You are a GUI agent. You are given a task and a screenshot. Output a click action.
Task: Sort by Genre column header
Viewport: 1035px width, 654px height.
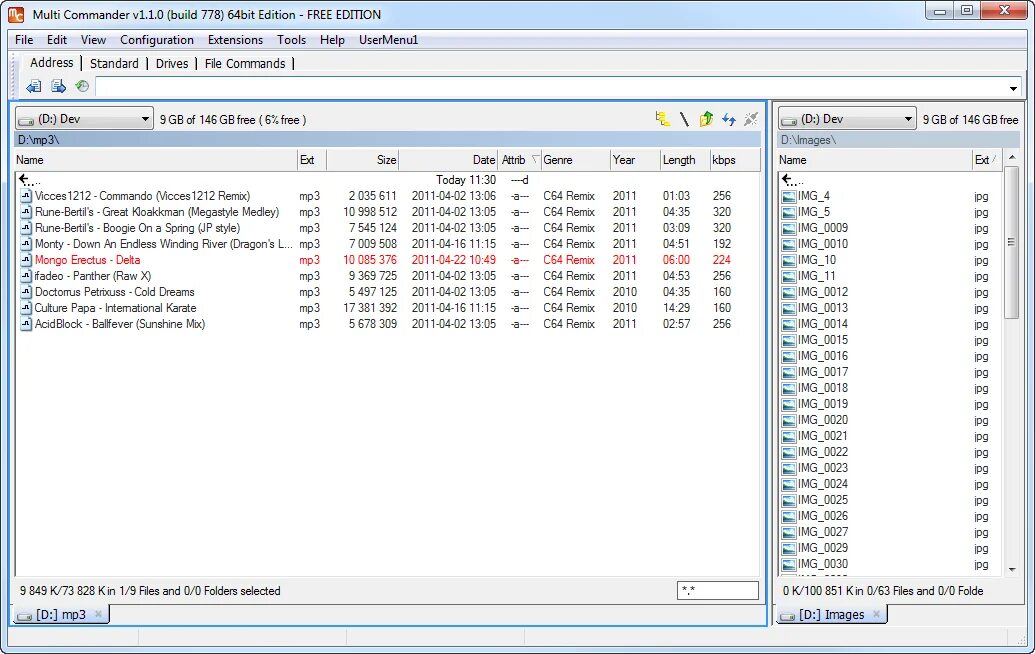tap(576, 160)
